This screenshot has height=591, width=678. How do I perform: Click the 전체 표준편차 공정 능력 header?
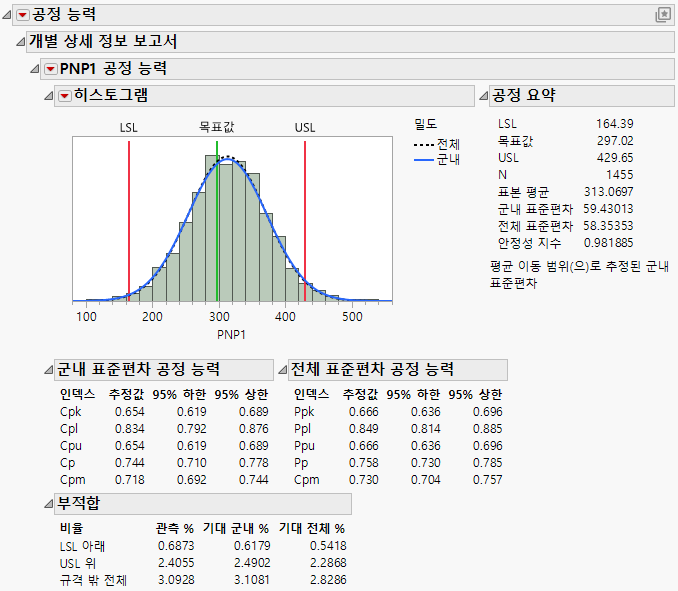point(398,370)
